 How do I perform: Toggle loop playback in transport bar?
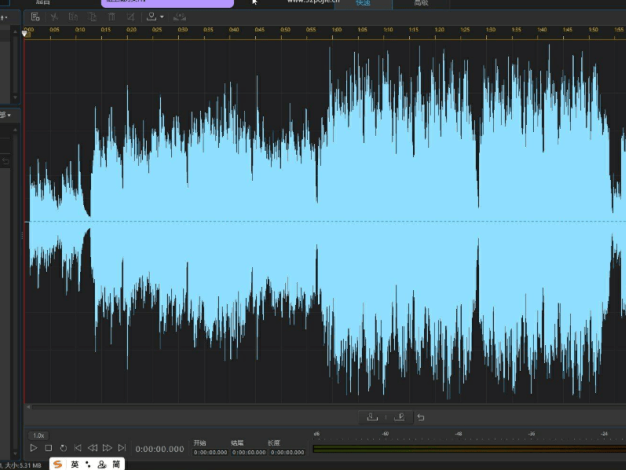(63, 448)
